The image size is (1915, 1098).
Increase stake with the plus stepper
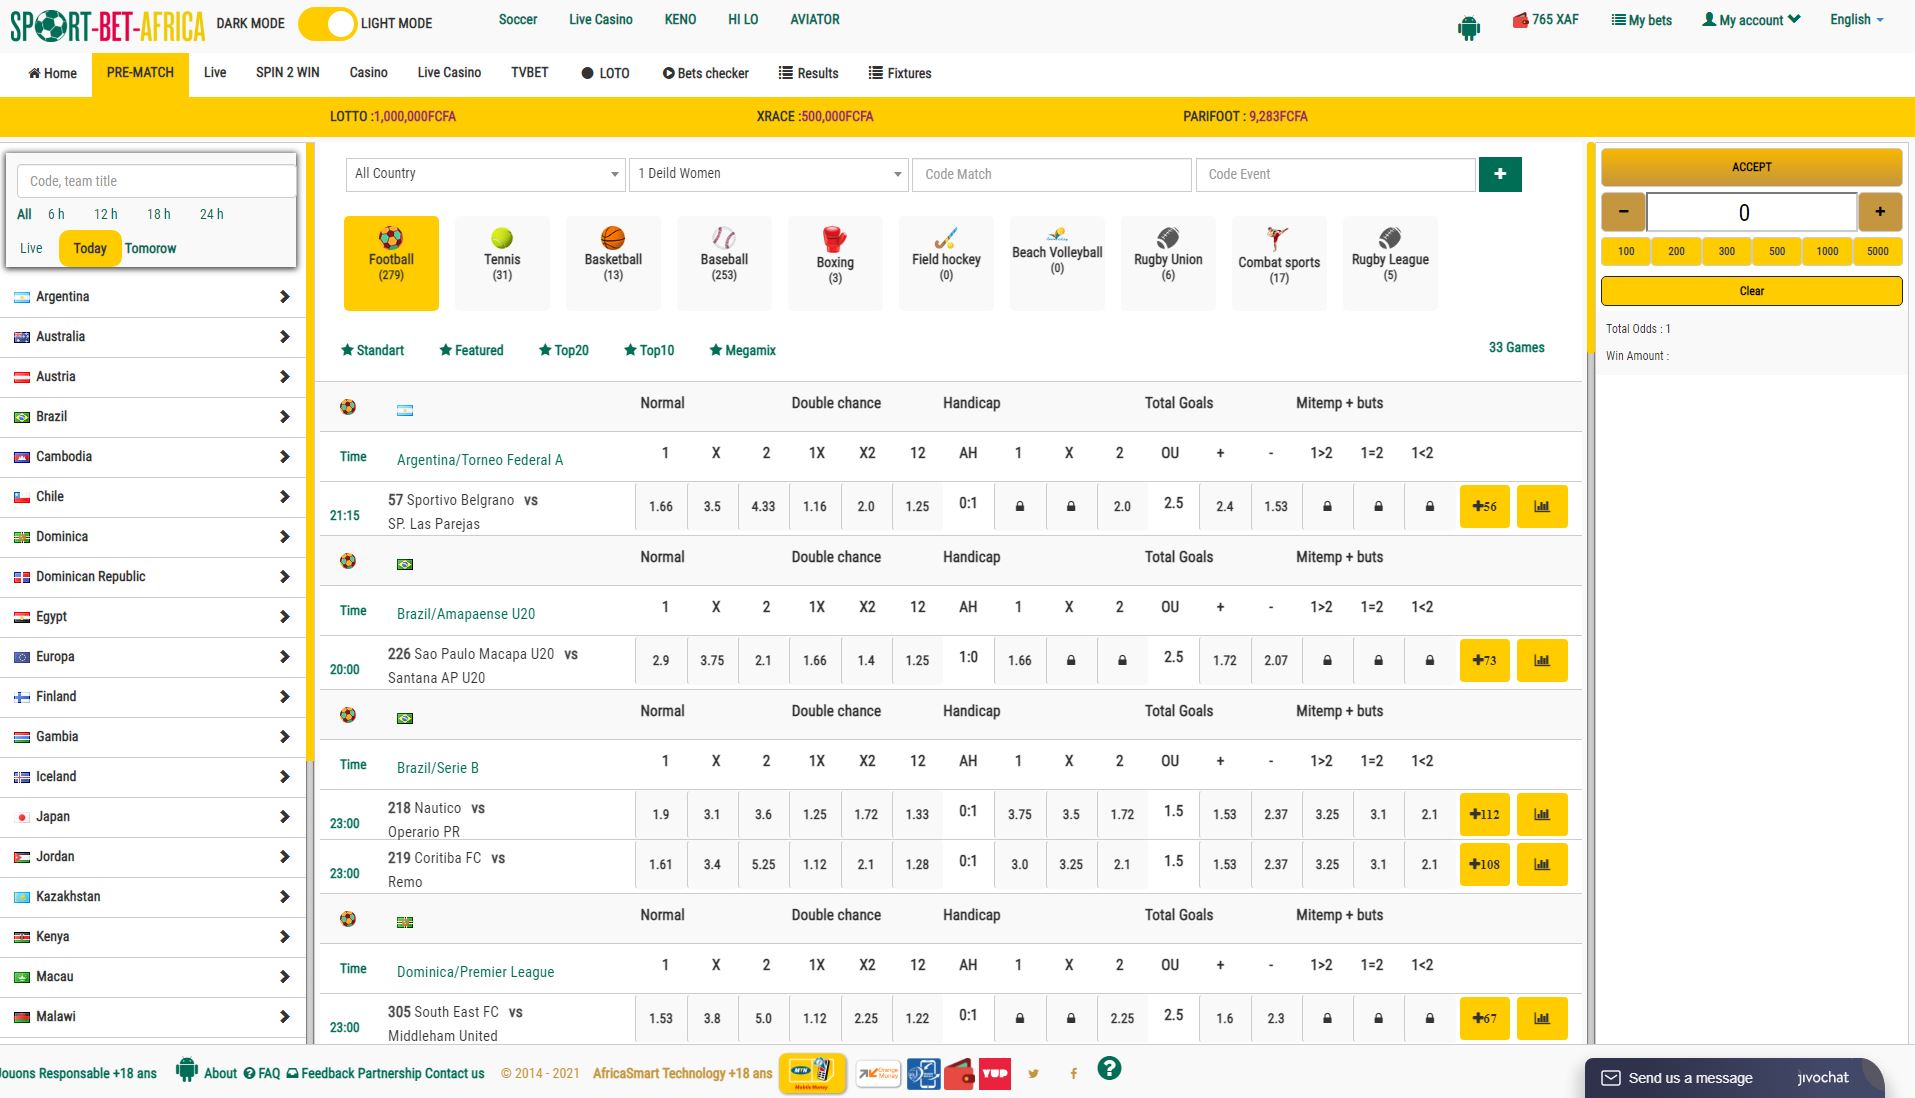pos(1879,212)
